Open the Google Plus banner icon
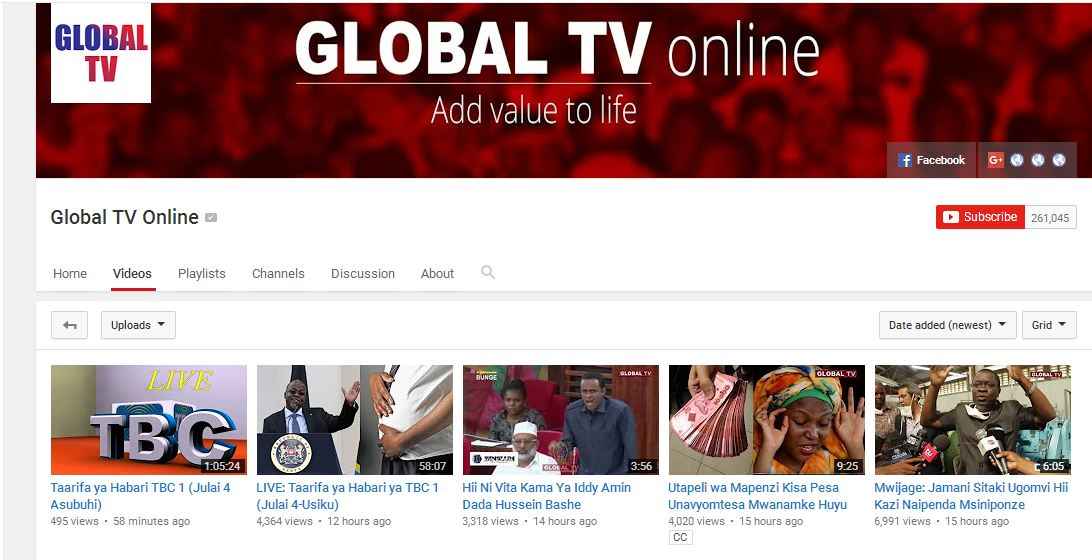 coord(995,160)
